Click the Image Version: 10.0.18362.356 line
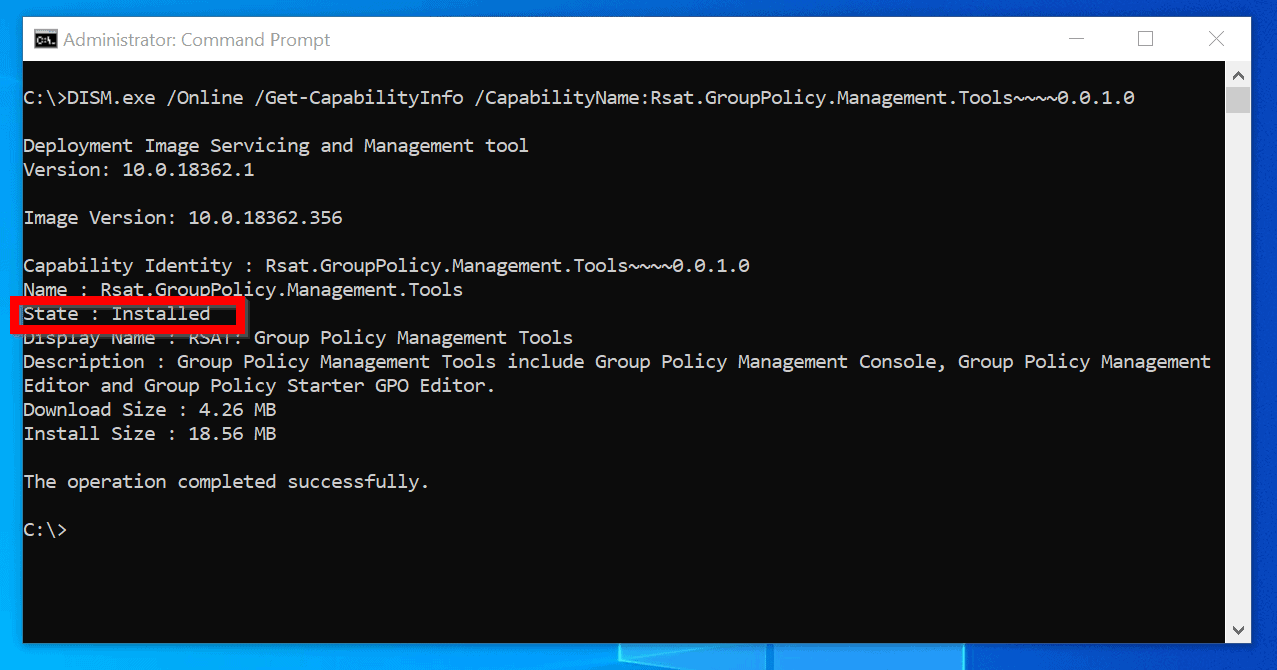Viewport: 1277px width, 670px height. (182, 217)
